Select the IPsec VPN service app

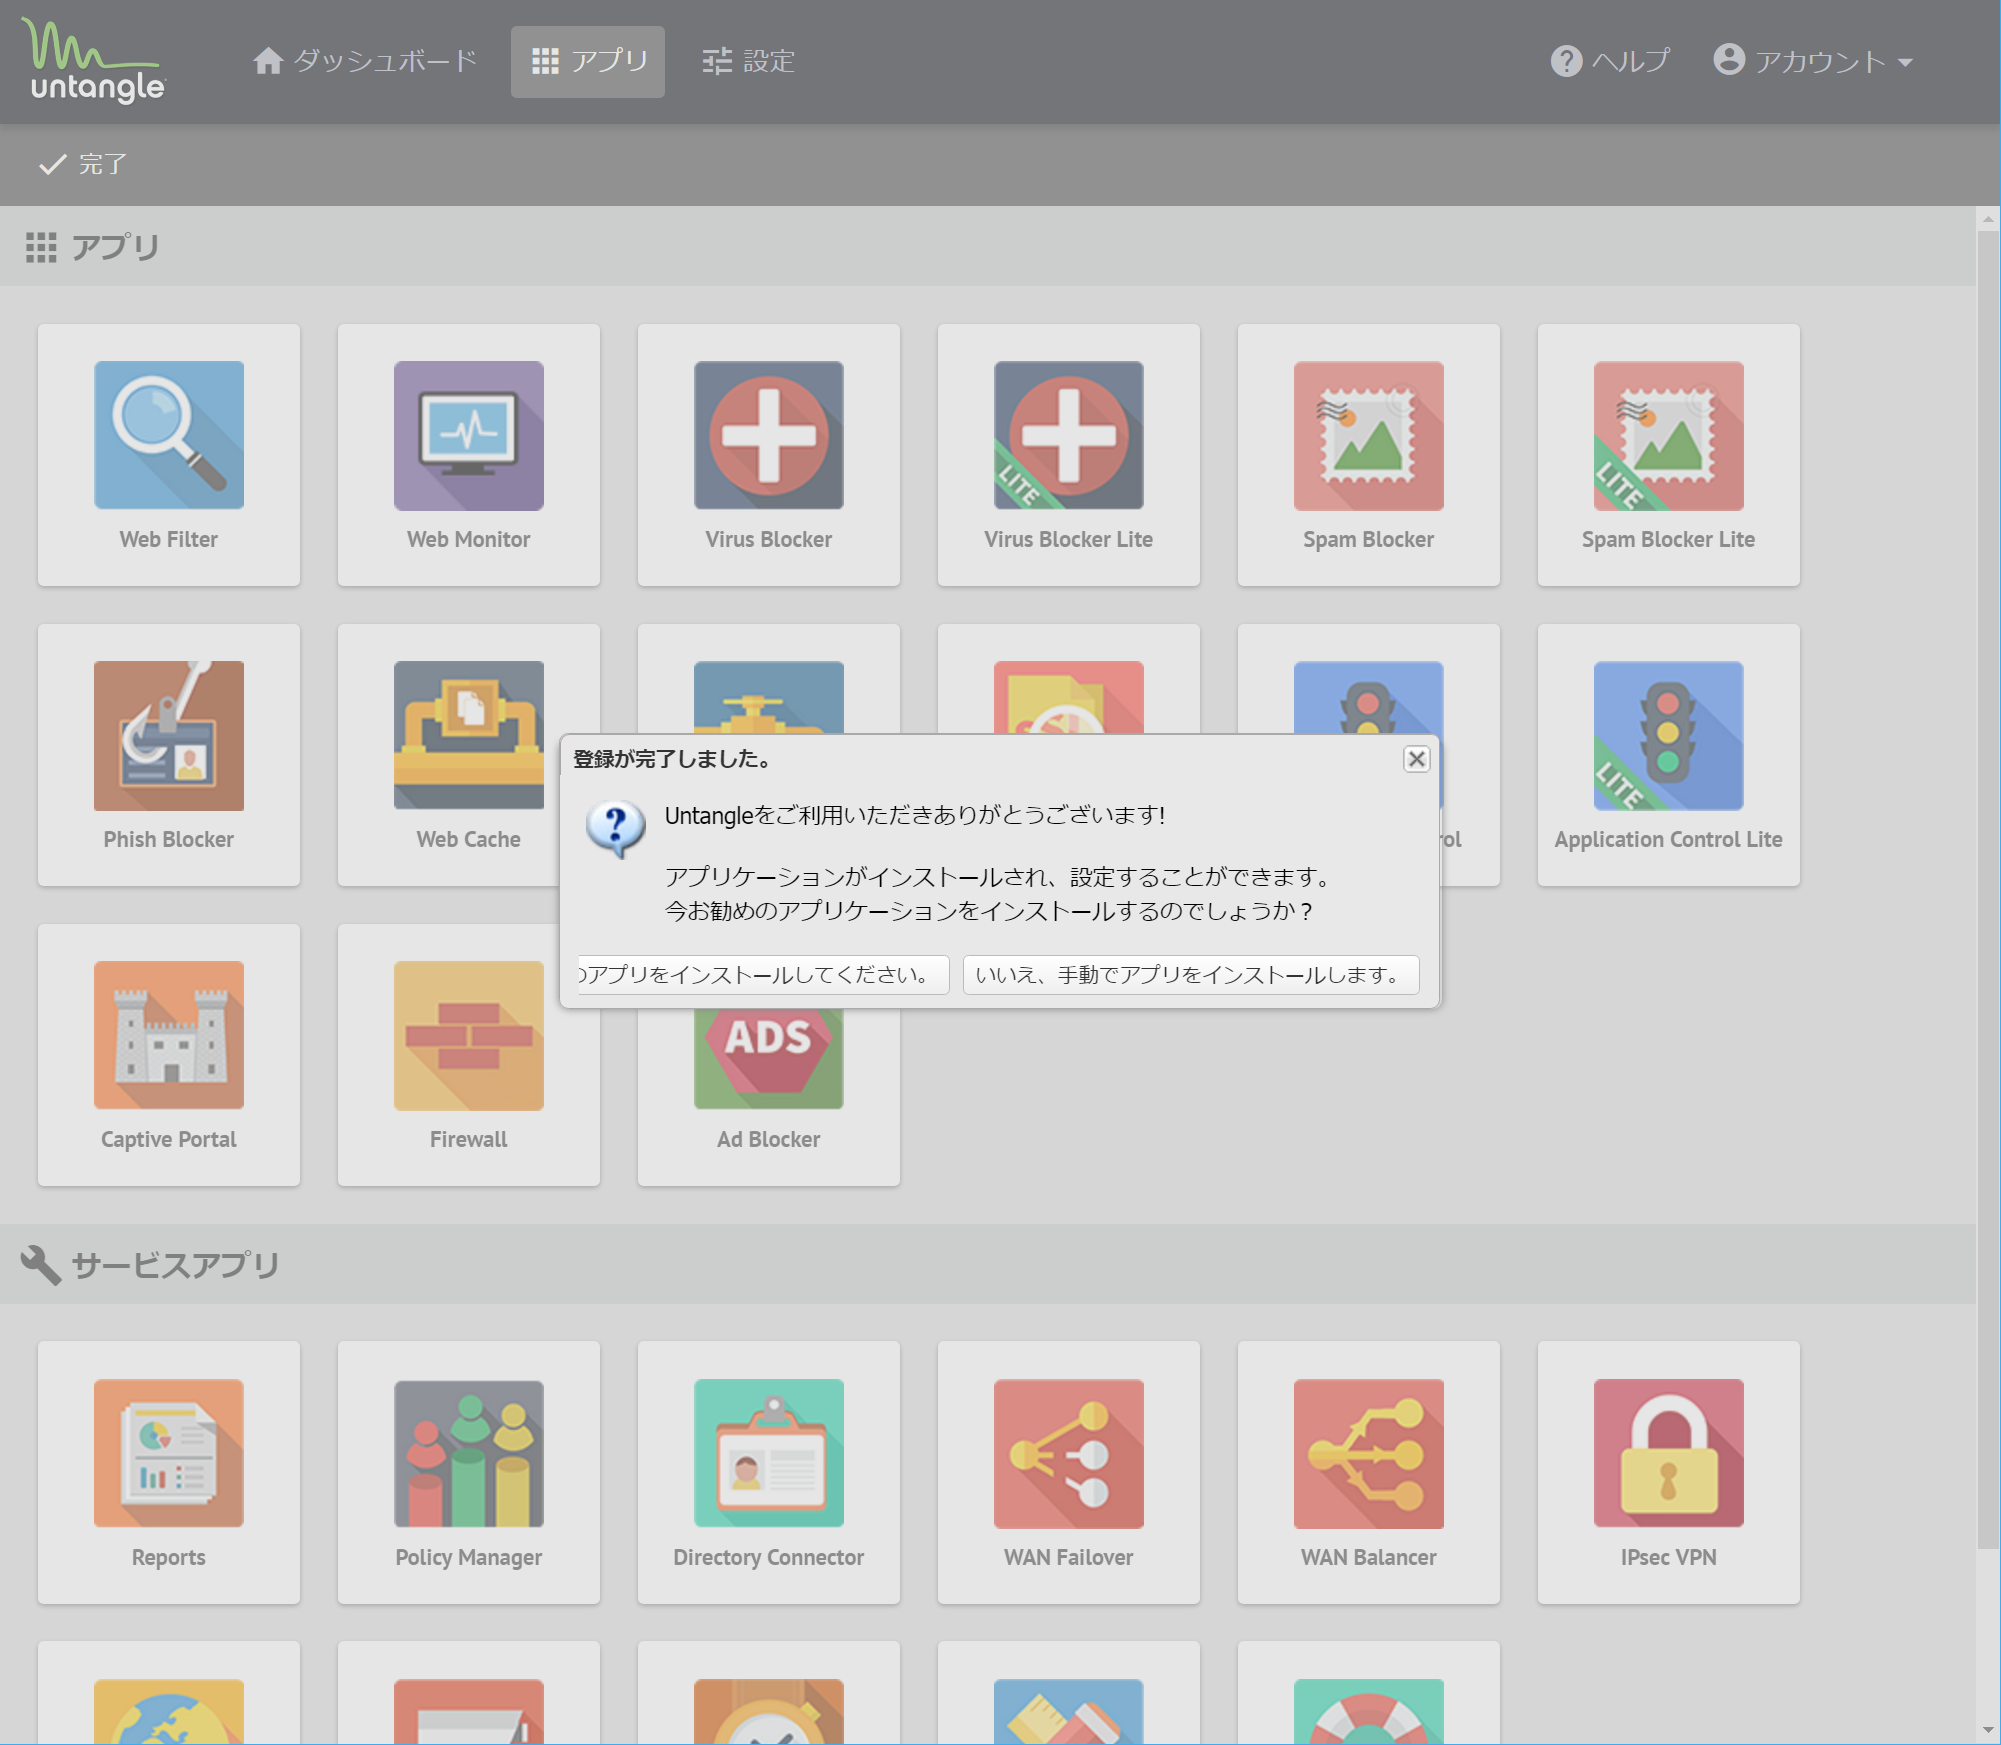coord(1669,1473)
